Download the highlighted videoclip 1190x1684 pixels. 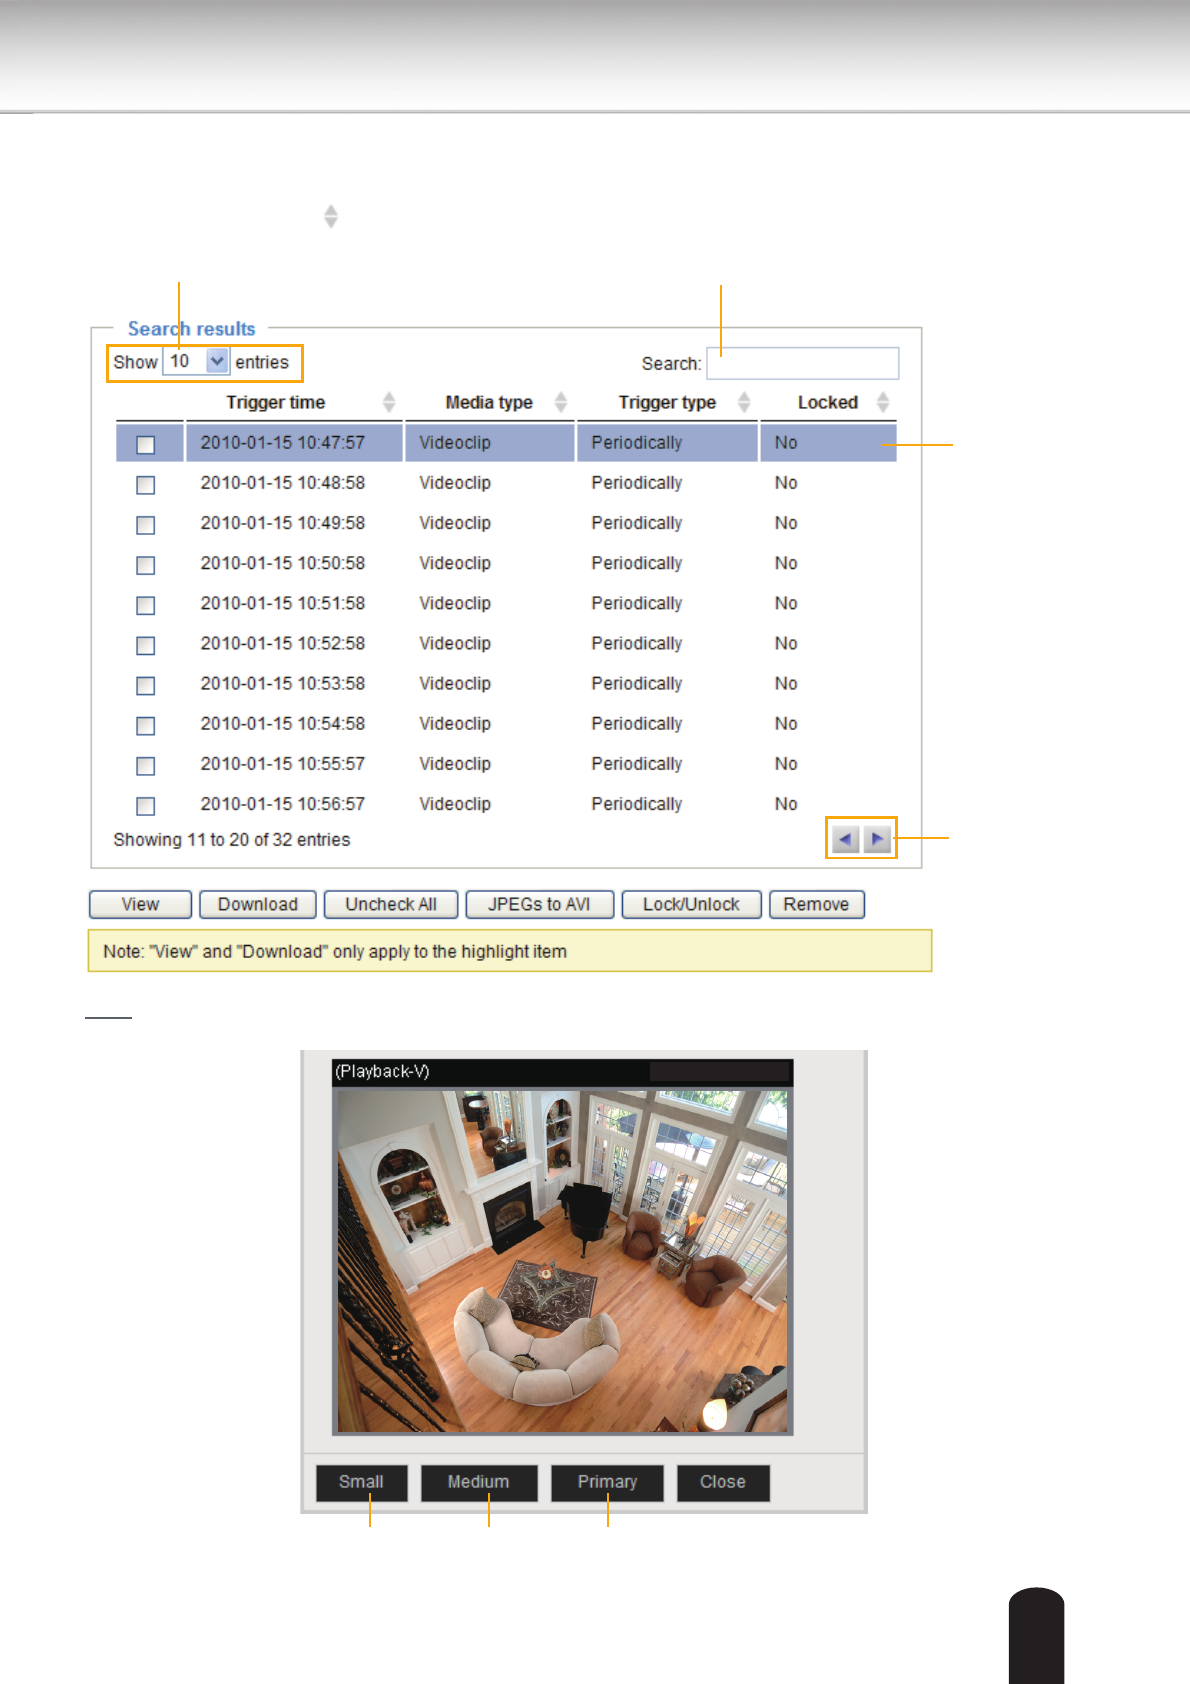(x=258, y=904)
